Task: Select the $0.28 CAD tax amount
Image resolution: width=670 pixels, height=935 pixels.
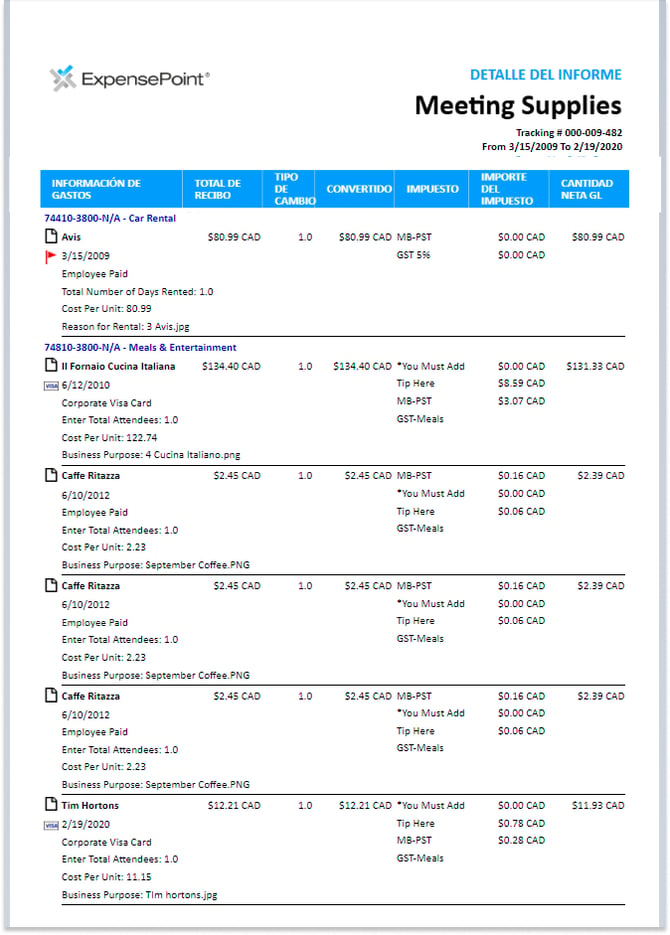Action: click(x=522, y=841)
